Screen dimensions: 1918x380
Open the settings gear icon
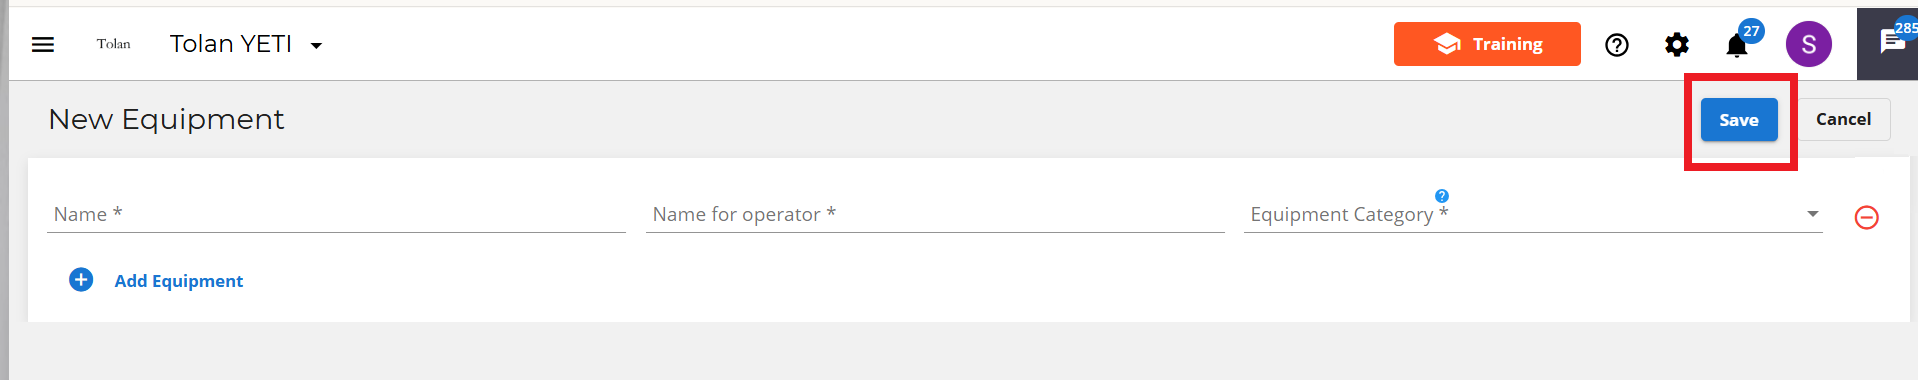pos(1677,45)
